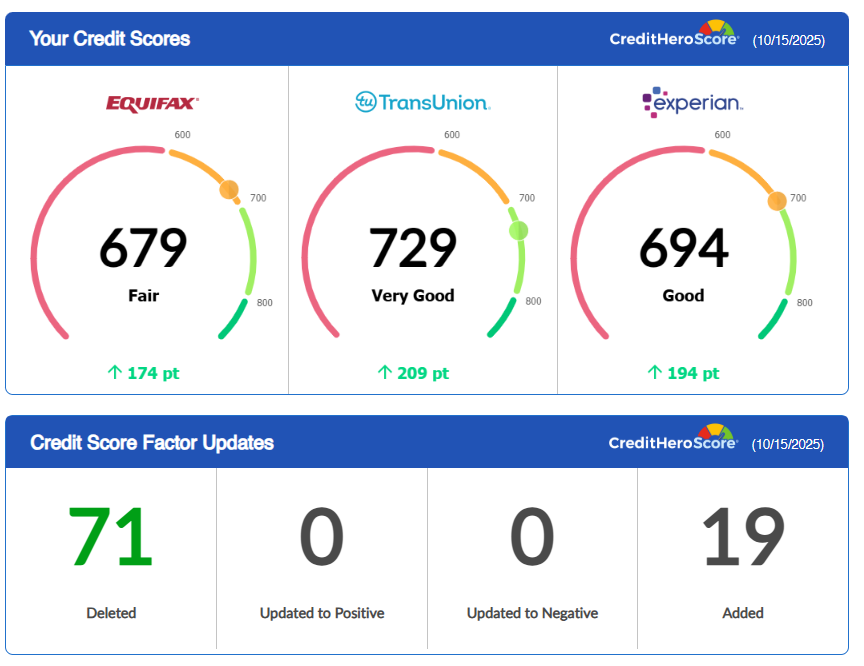
Task: Click the green up arrow beside 194 pt
Action: tap(655, 373)
